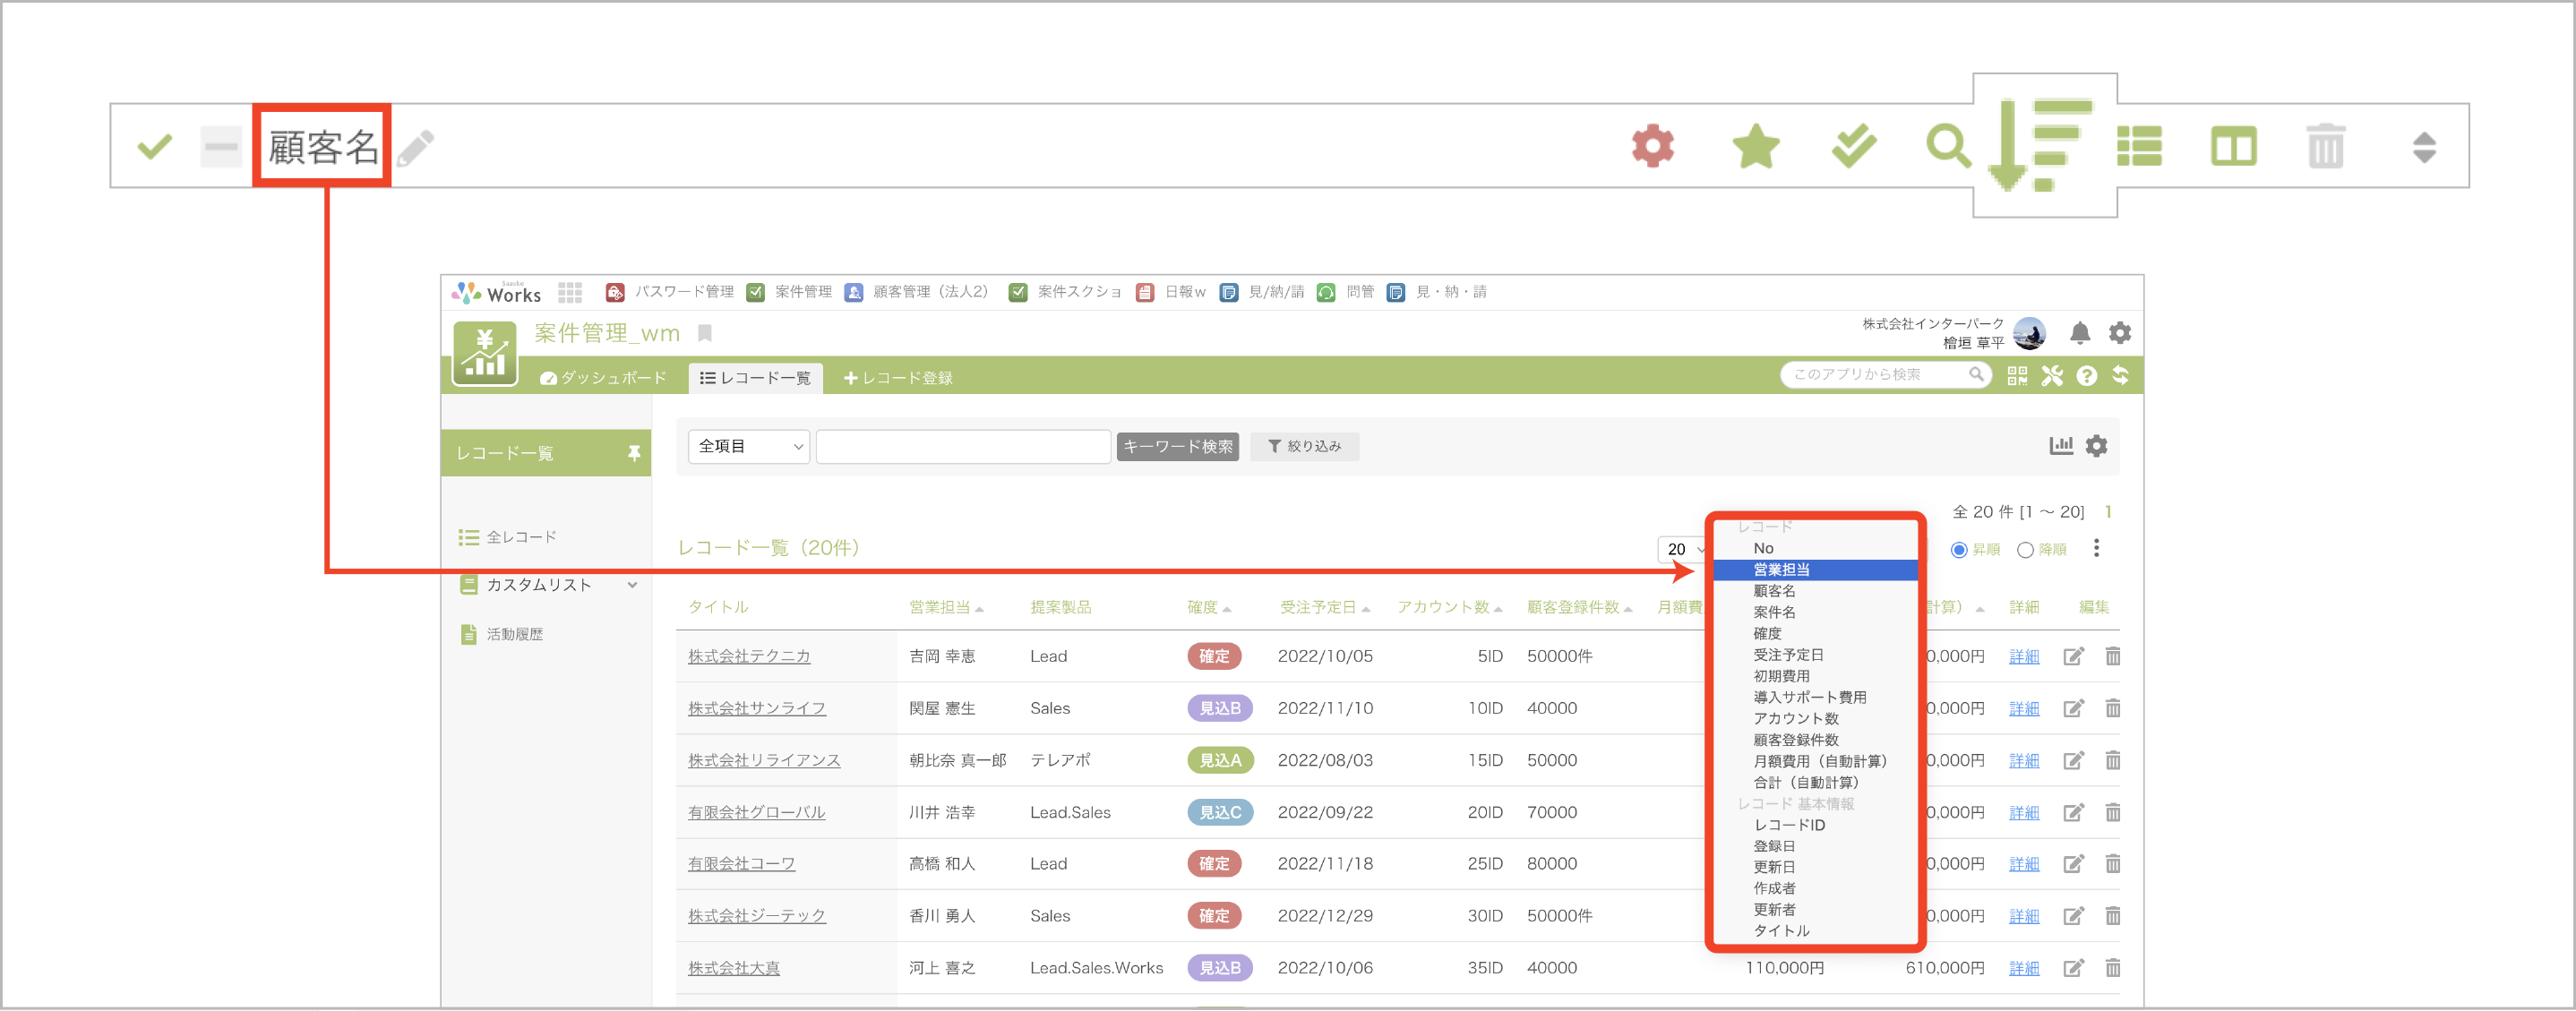The height and width of the screenshot is (1011, 2576).
Task: Open 活動履歴 in the sidebar
Action: coord(502,634)
